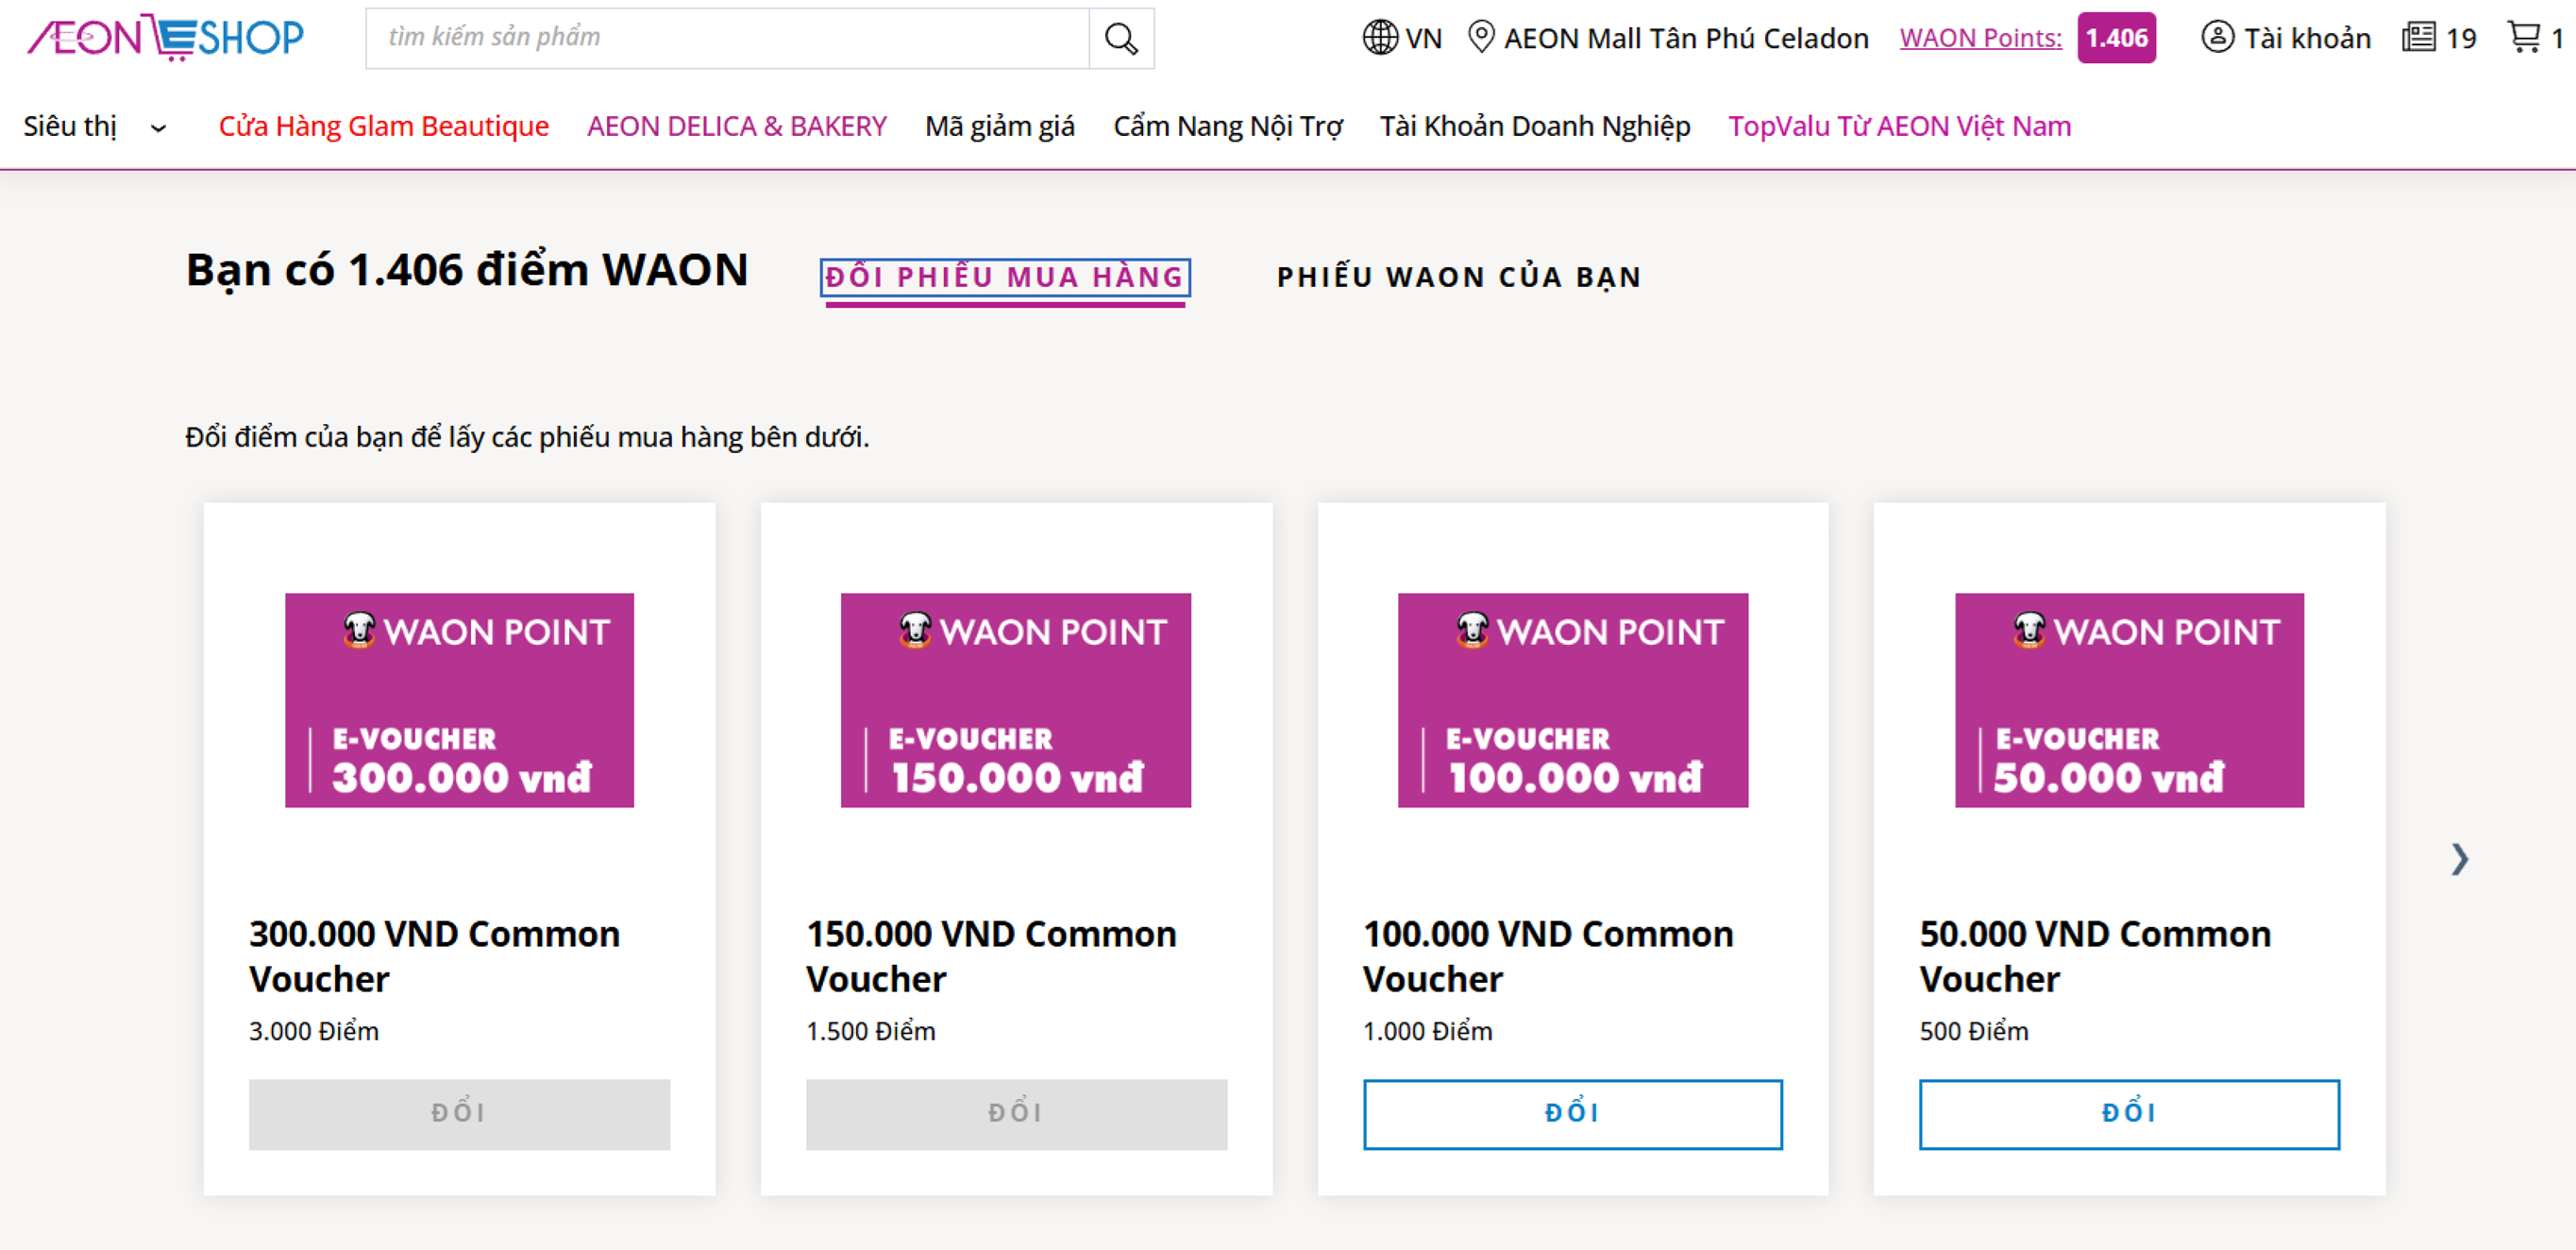Select the 300.000 vnđ voucher image

(x=459, y=700)
